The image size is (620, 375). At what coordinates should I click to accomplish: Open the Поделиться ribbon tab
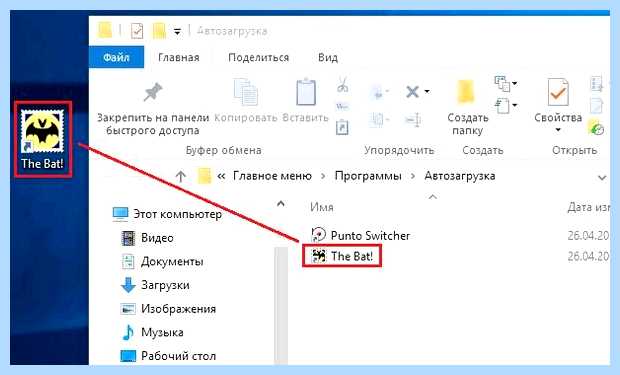(258, 57)
